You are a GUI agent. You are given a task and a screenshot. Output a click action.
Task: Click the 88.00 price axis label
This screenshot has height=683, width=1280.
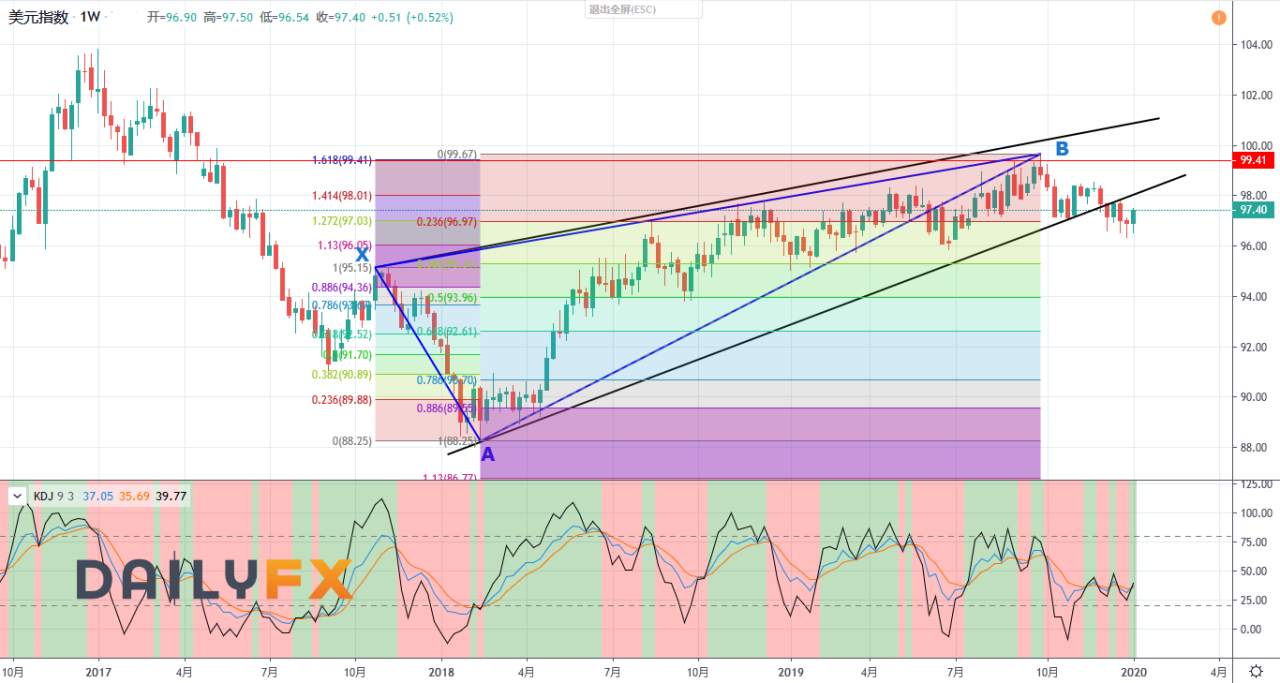coord(1255,447)
